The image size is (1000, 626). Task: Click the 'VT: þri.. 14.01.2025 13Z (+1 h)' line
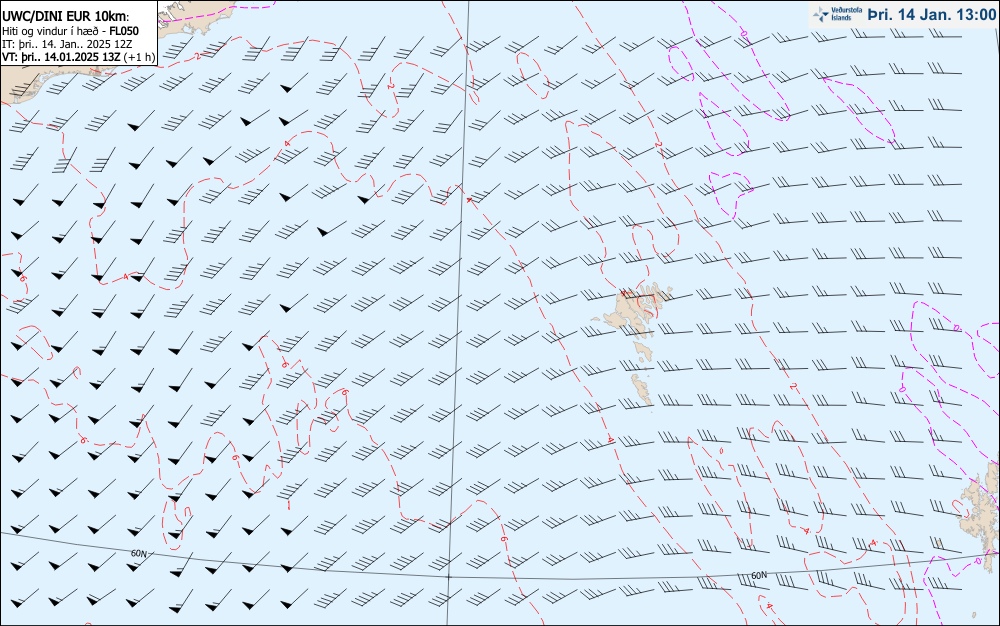point(78,57)
